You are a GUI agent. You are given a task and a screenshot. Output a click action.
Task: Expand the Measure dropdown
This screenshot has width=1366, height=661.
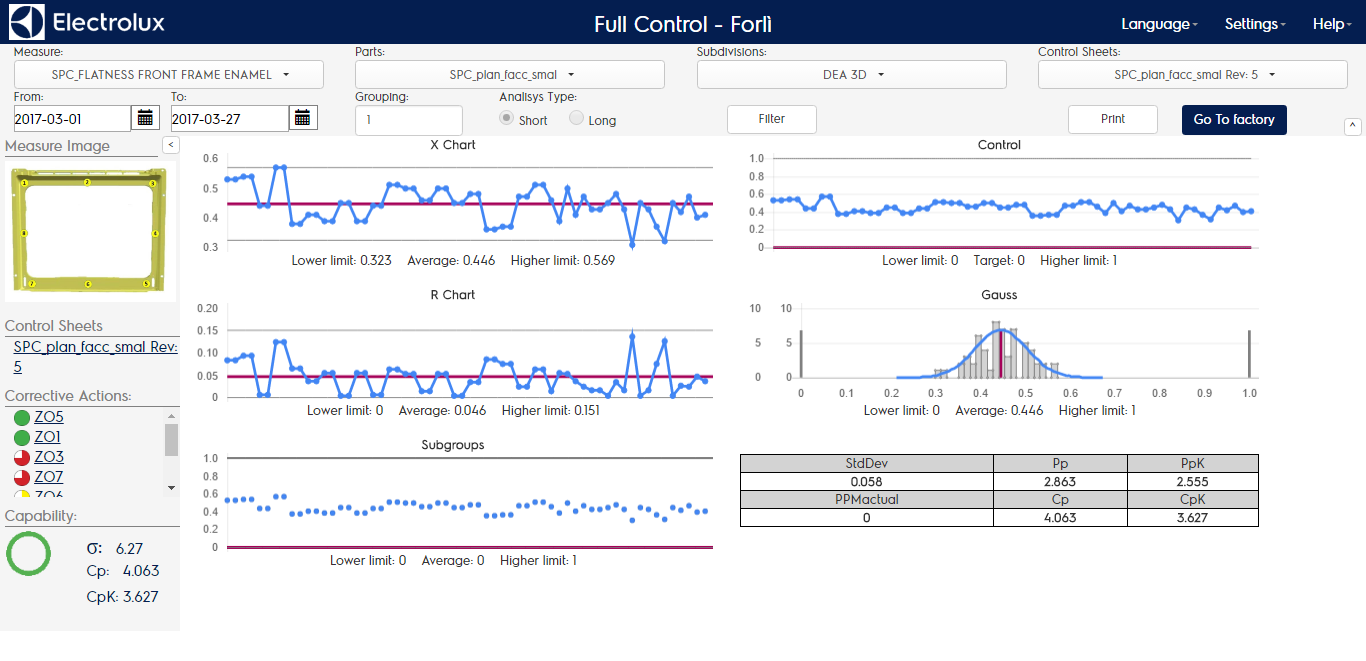[x=169, y=75]
